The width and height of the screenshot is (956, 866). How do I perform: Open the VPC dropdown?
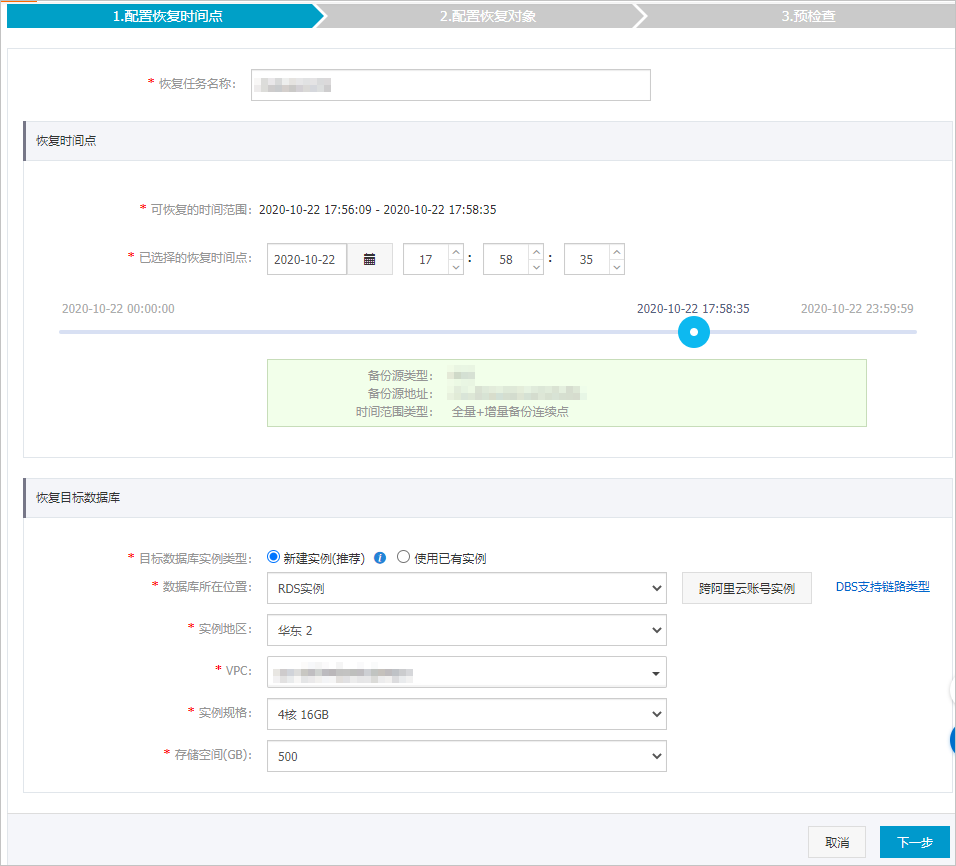pyautogui.click(x=466, y=672)
